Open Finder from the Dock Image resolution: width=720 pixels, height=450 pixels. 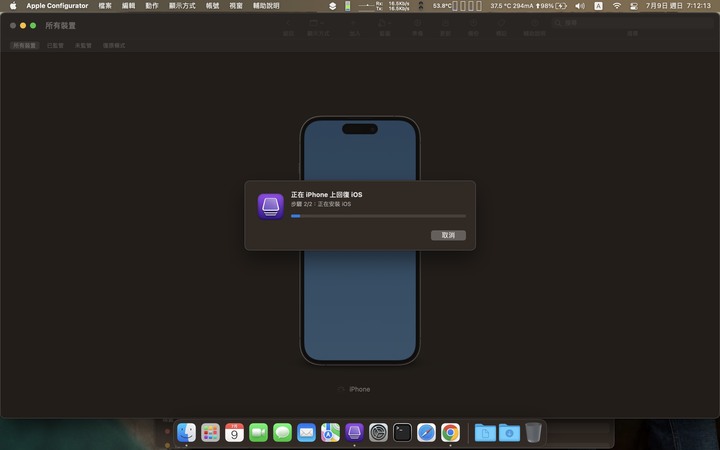pyautogui.click(x=186, y=433)
